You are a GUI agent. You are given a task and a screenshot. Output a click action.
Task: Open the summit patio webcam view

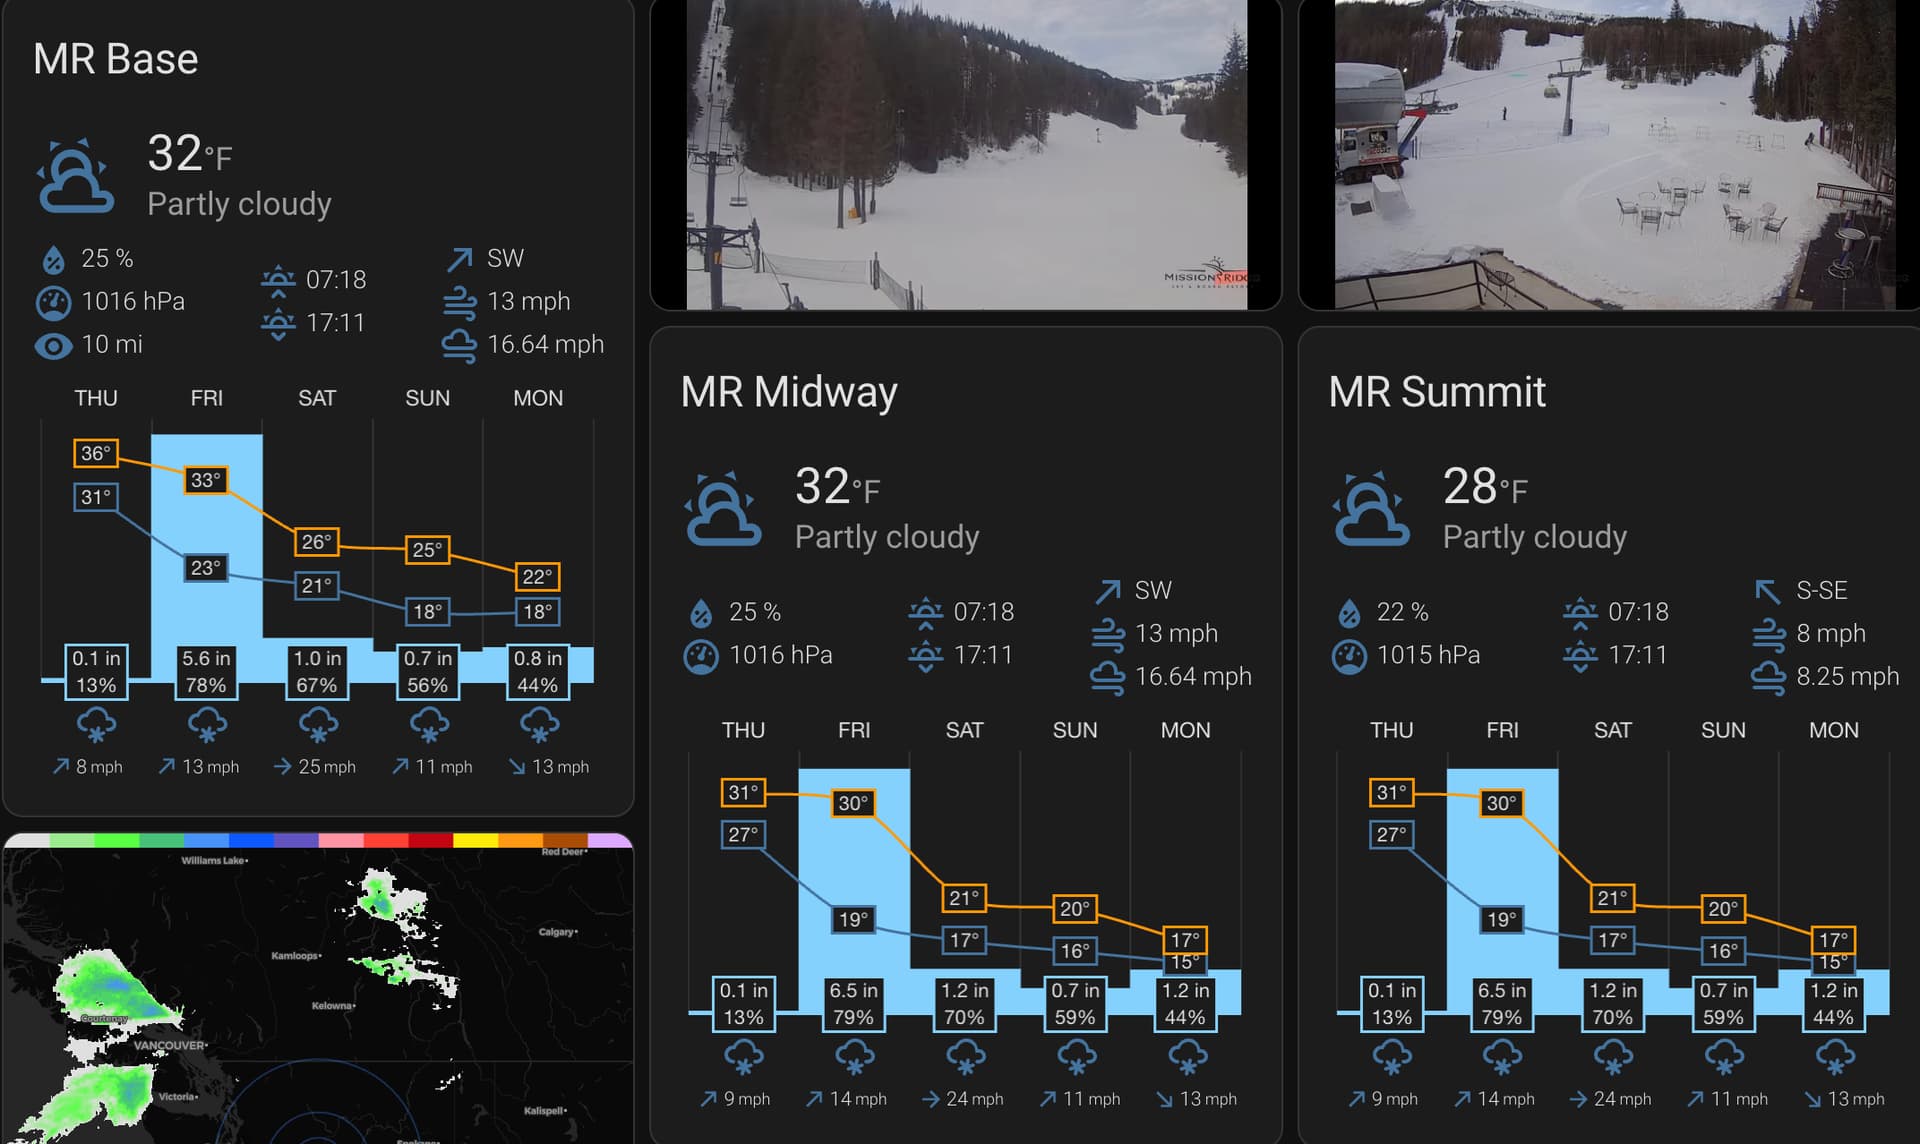tap(1610, 150)
